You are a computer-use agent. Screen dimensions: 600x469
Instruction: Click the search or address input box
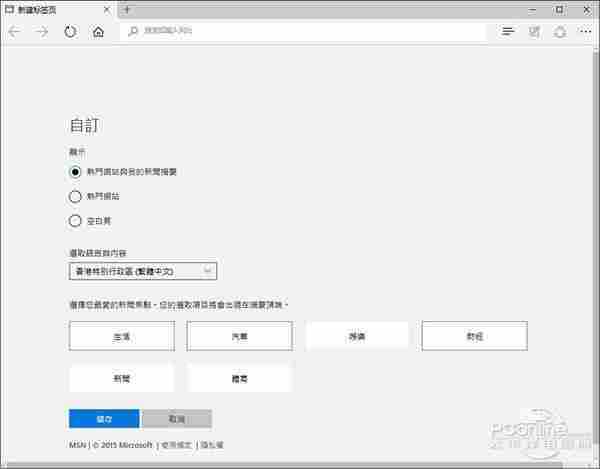point(305,32)
